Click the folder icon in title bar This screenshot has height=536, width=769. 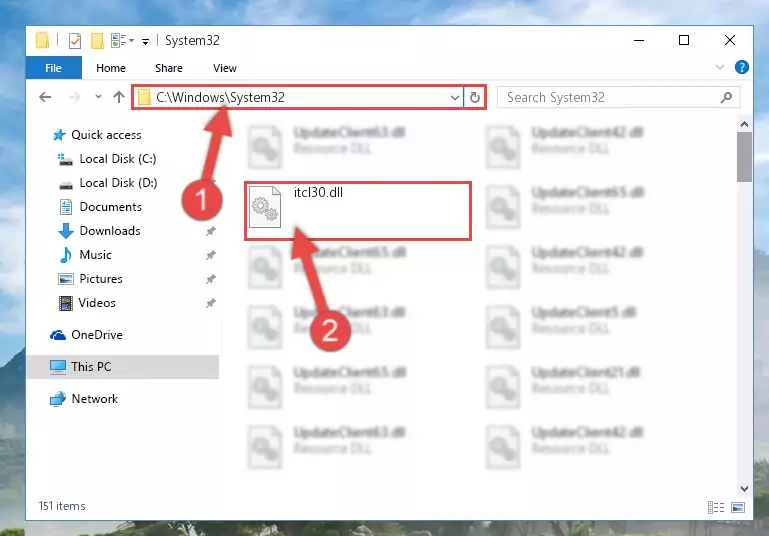pos(43,40)
